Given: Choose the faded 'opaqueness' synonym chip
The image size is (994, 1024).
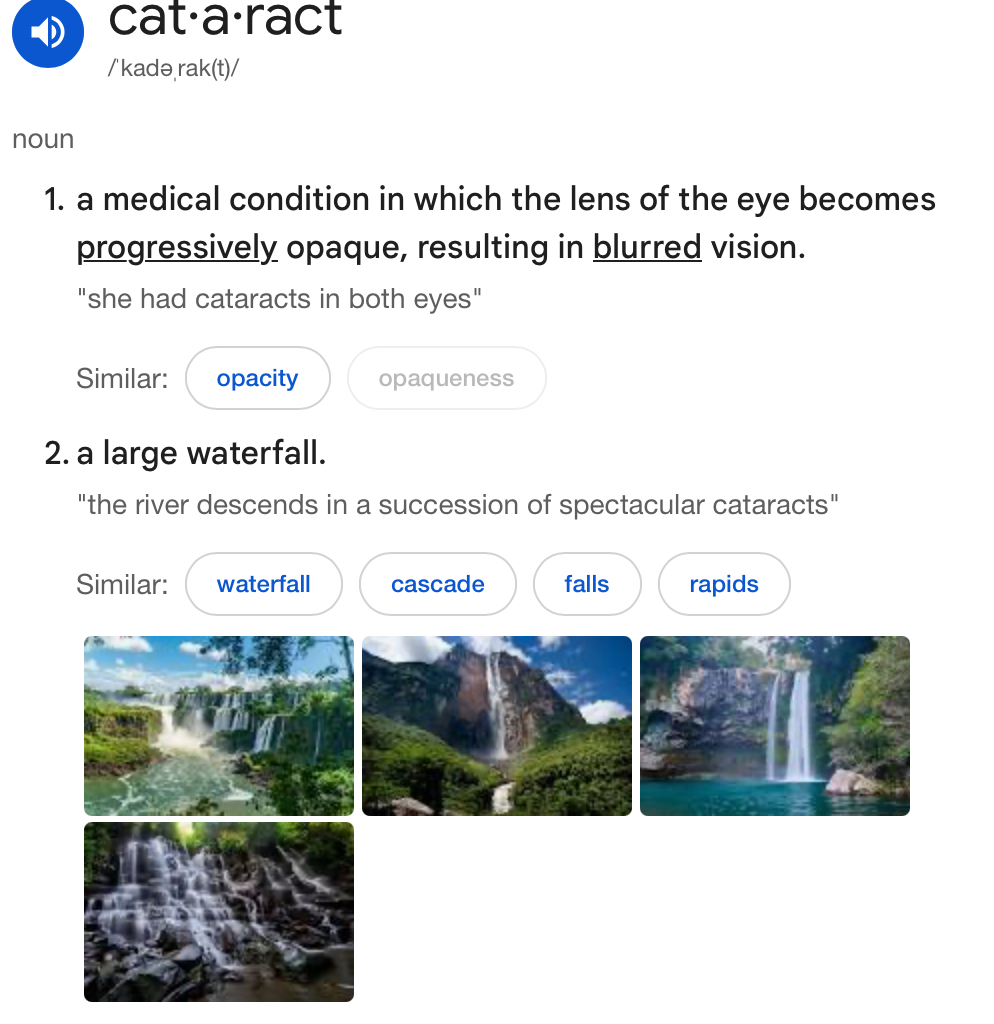Looking at the screenshot, I should pos(446,378).
